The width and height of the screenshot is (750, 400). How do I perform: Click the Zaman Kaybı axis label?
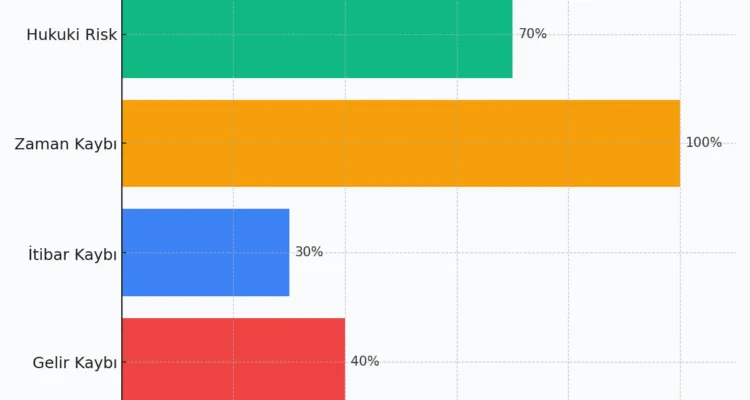point(65,144)
